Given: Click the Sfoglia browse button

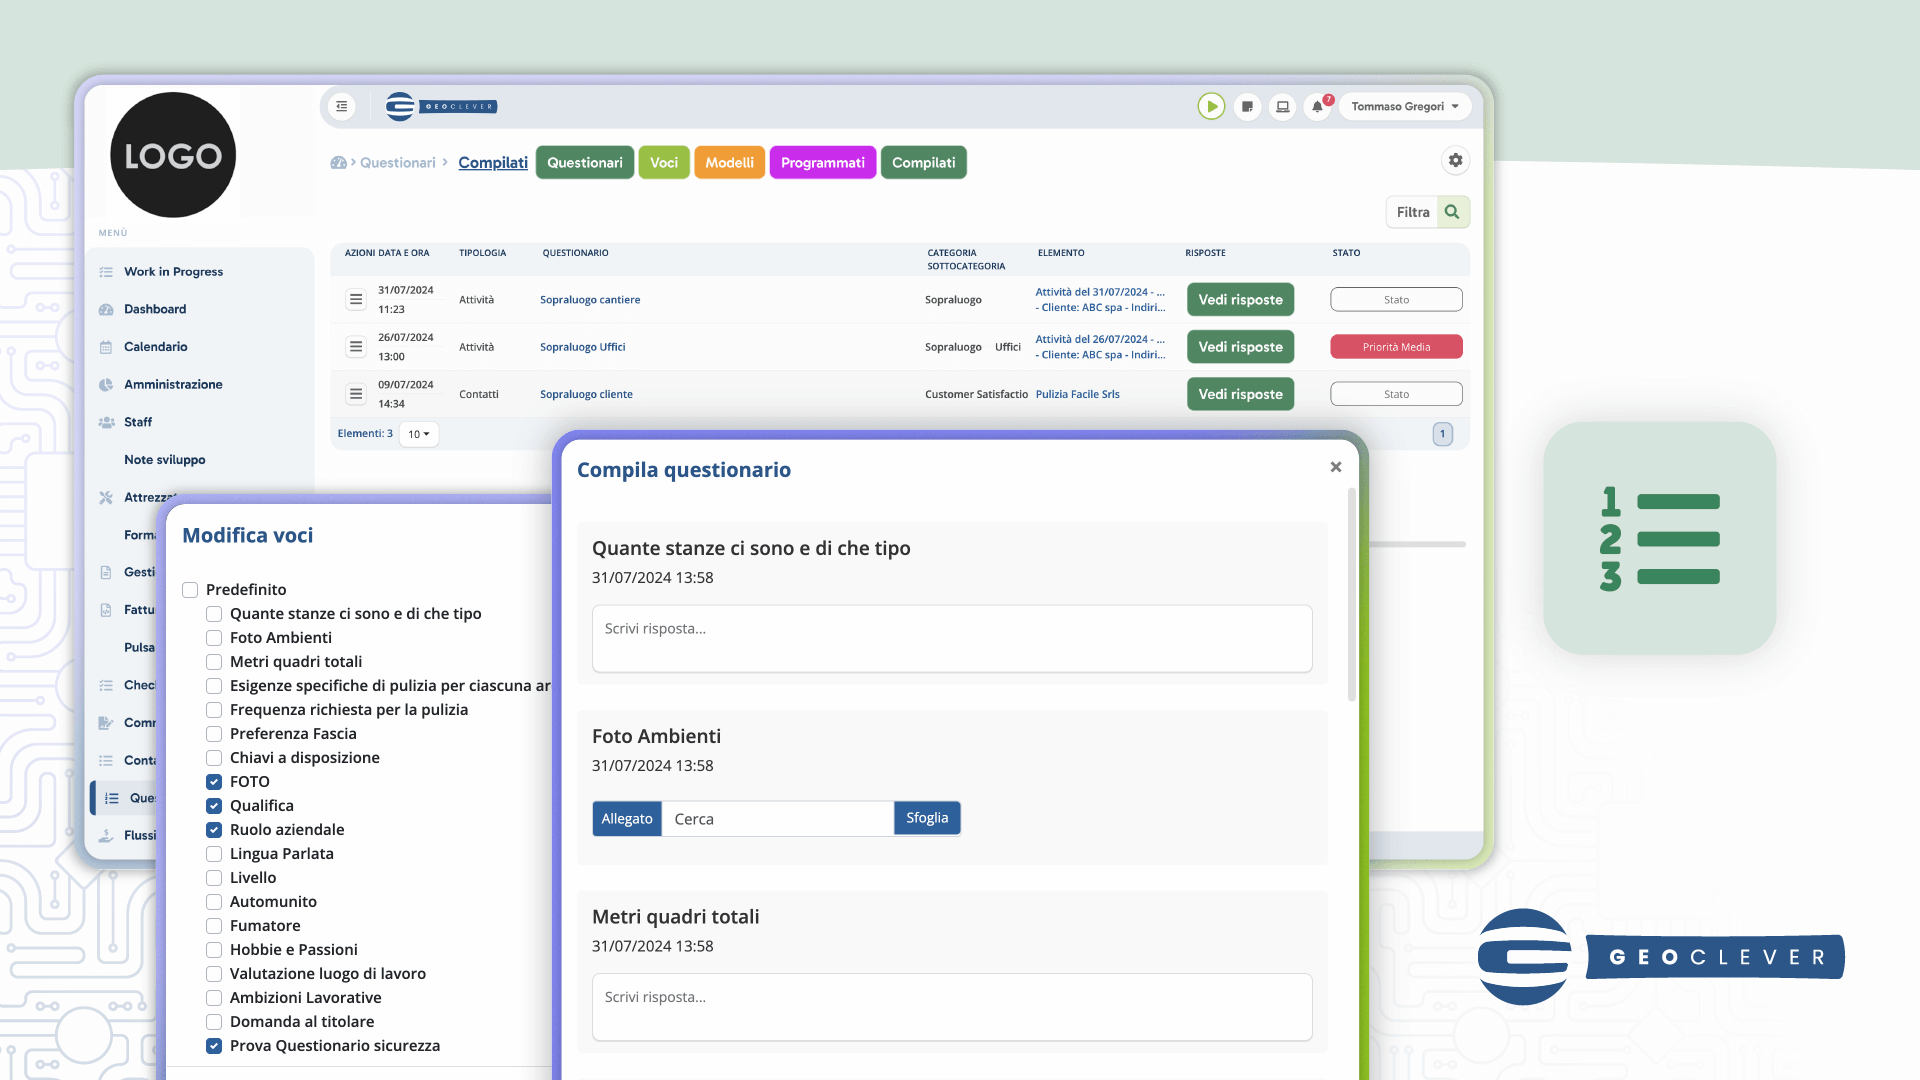Looking at the screenshot, I should coord(927,818).
